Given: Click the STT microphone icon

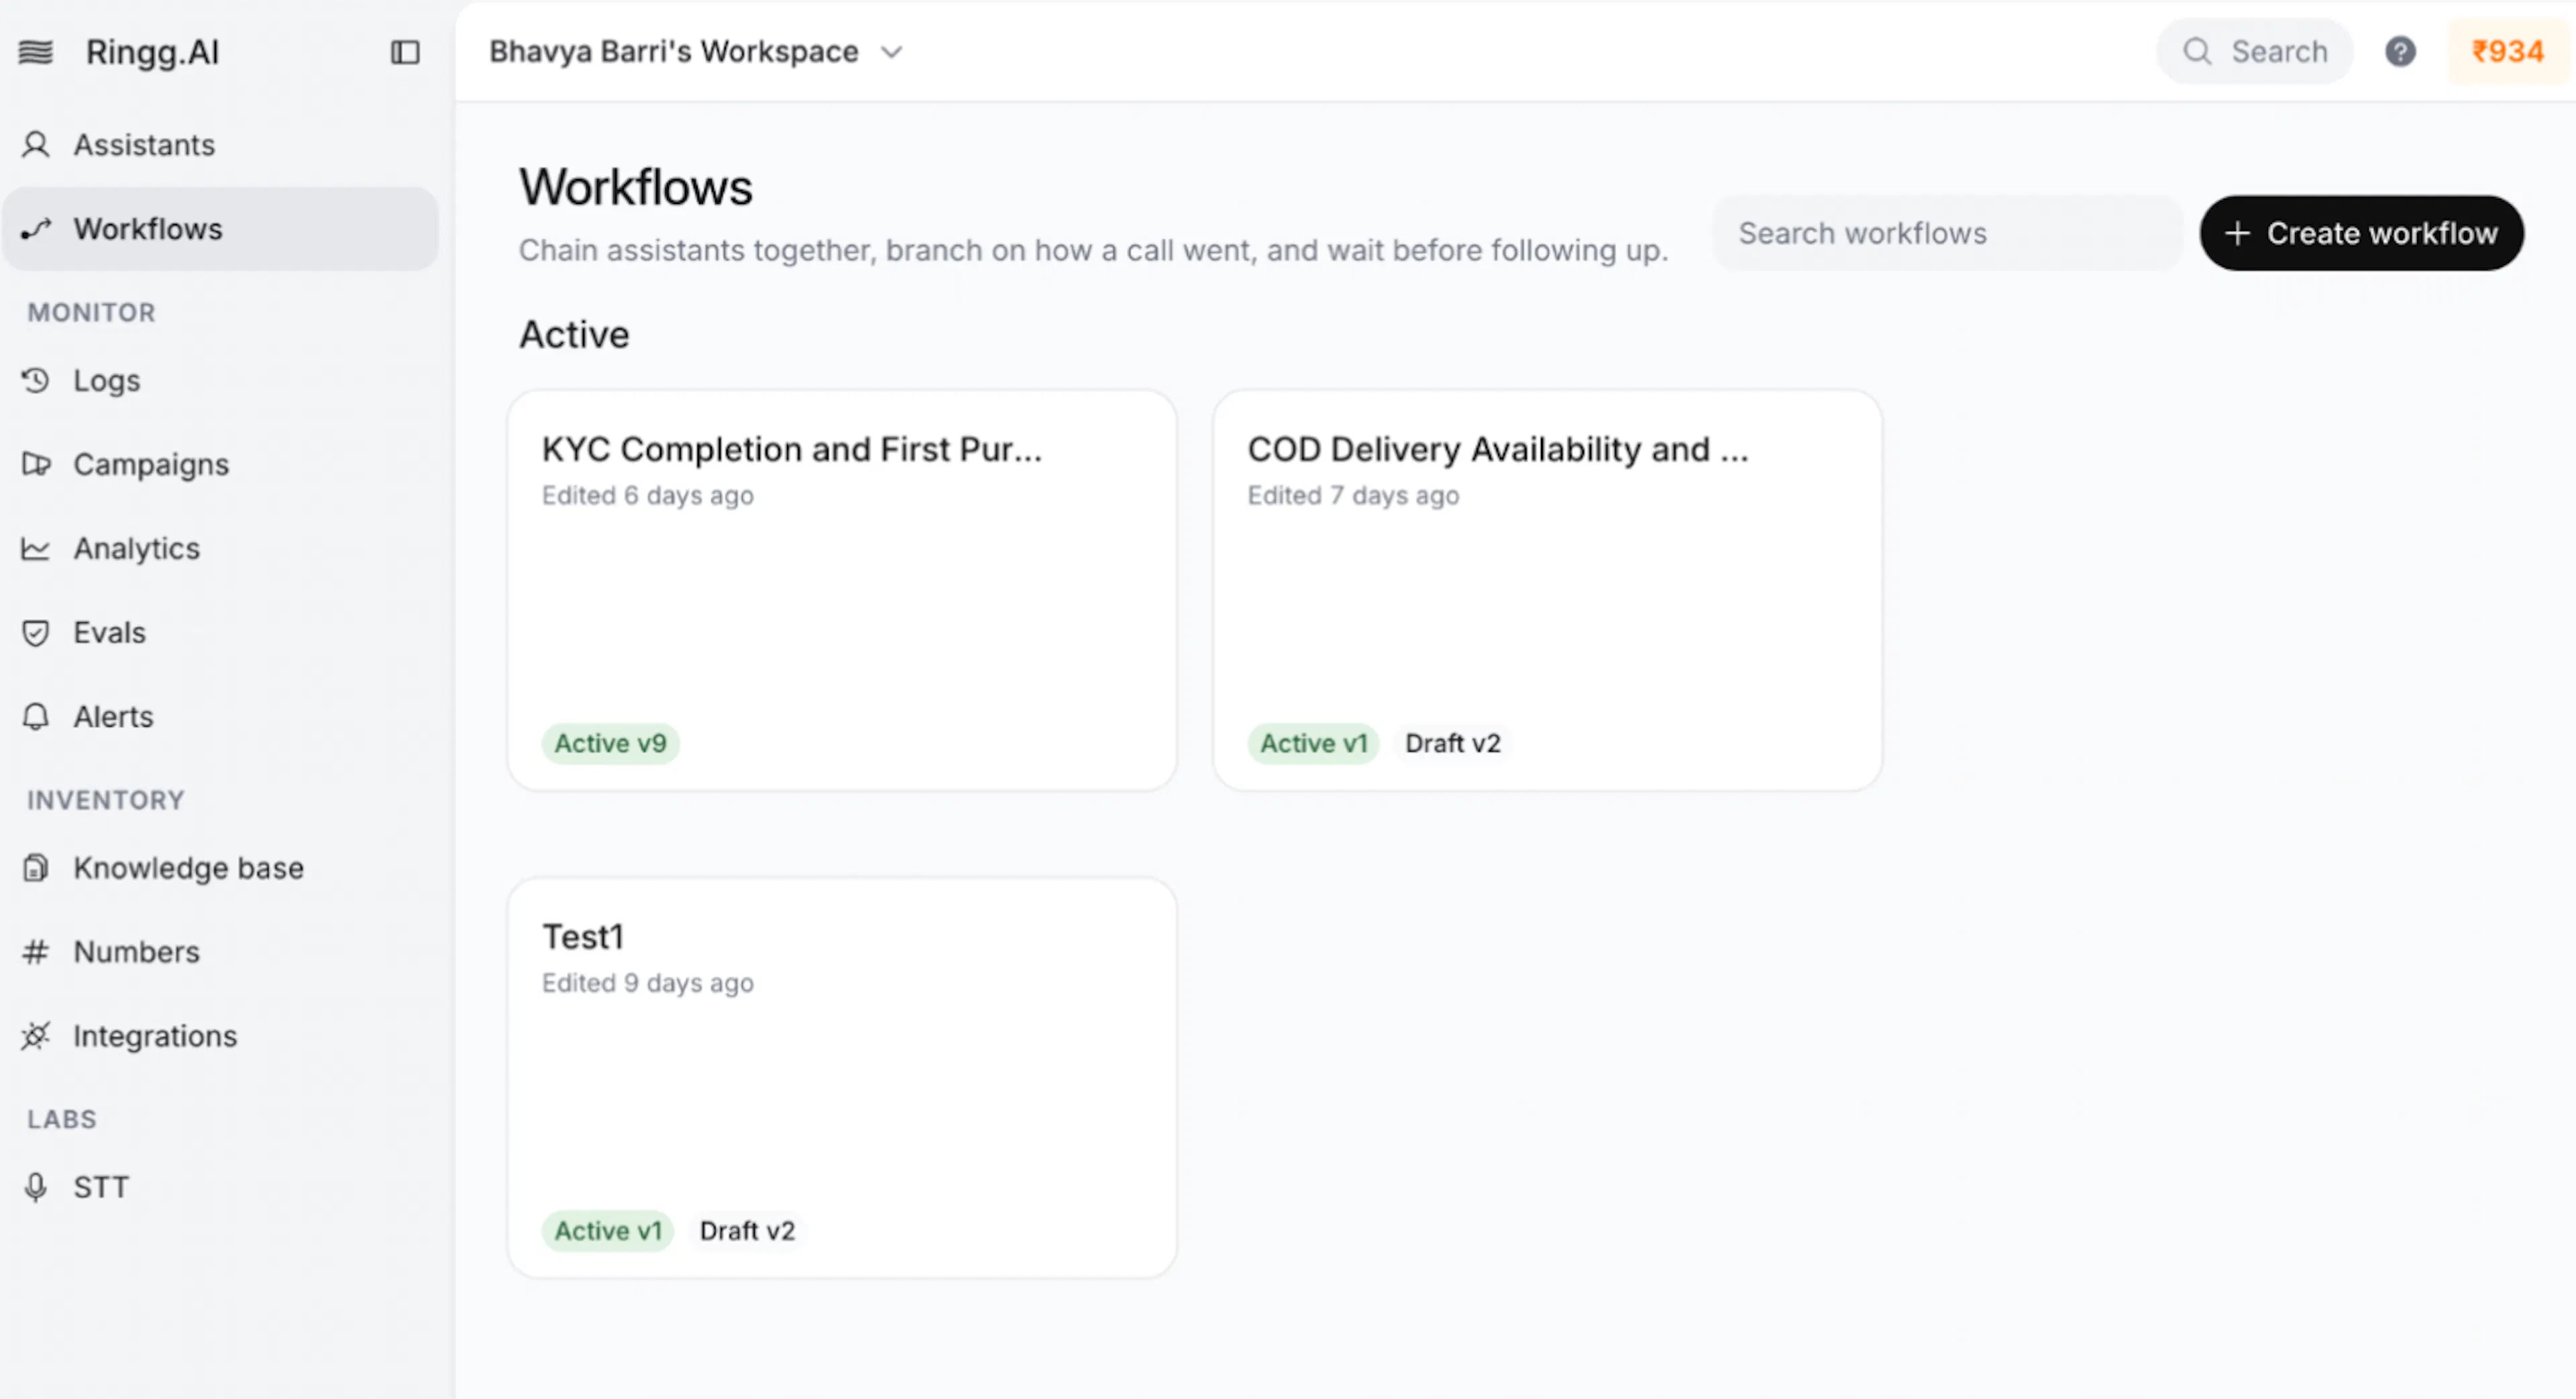Looking at the screenshot, I should (36, 1187).
